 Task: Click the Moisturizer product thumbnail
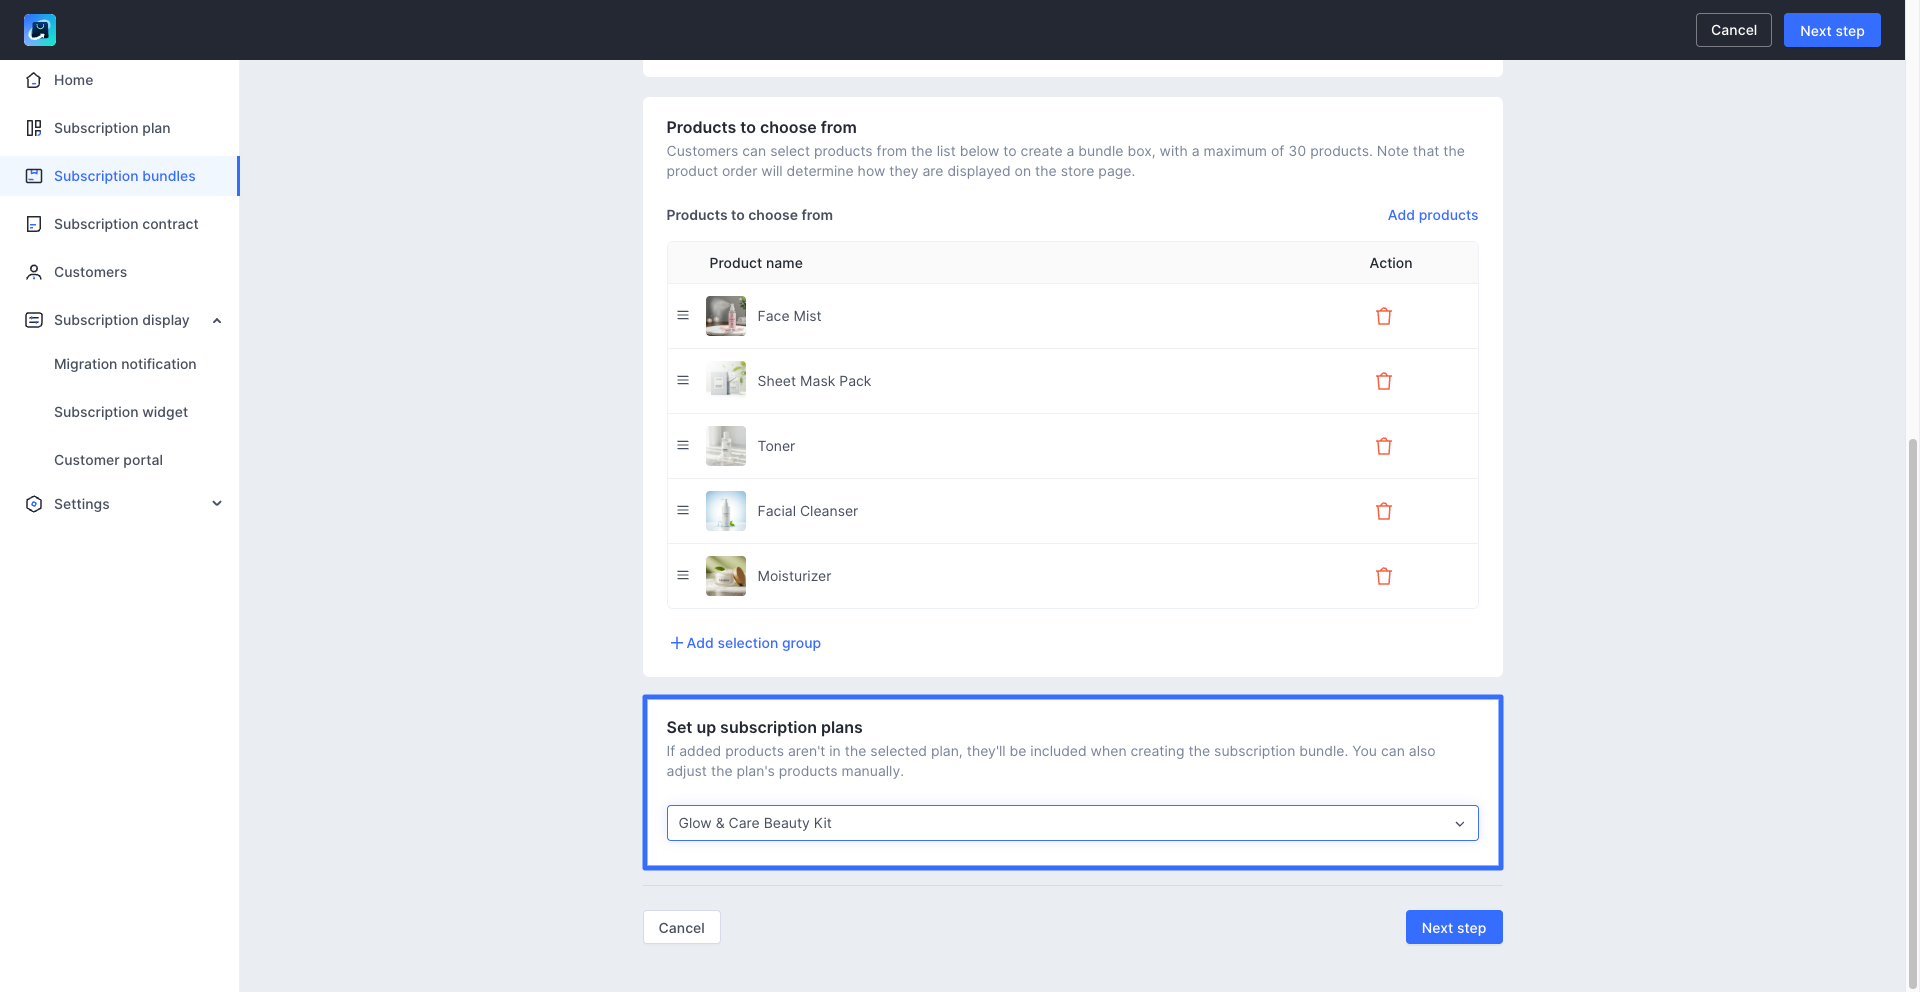click(726, 576)
